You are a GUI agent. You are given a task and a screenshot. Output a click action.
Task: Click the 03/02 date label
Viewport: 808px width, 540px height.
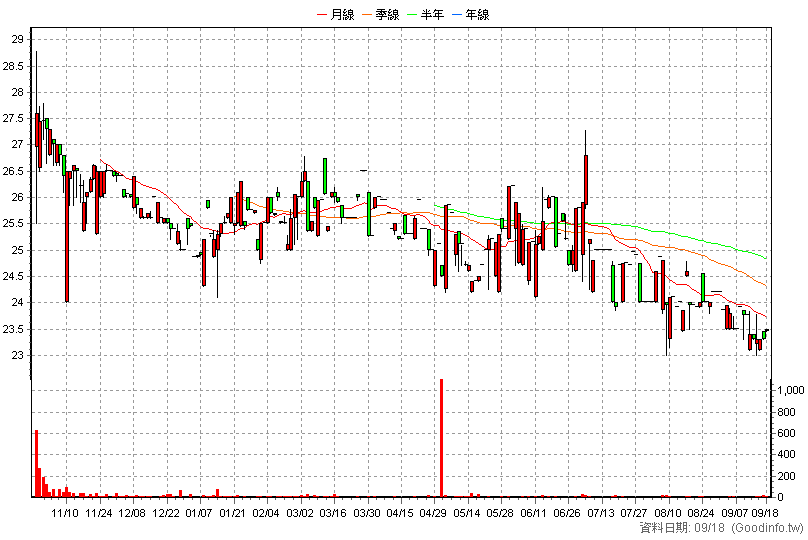[300, 513]
